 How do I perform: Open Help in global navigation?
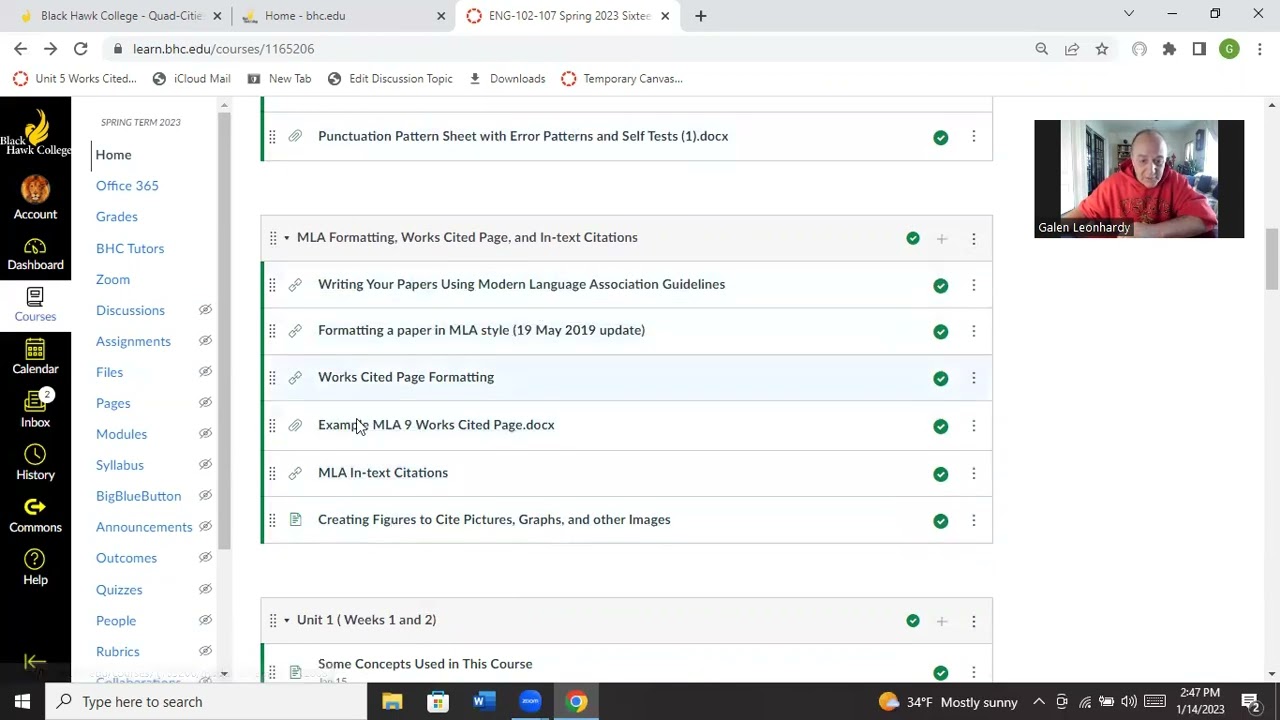point(35,567)
